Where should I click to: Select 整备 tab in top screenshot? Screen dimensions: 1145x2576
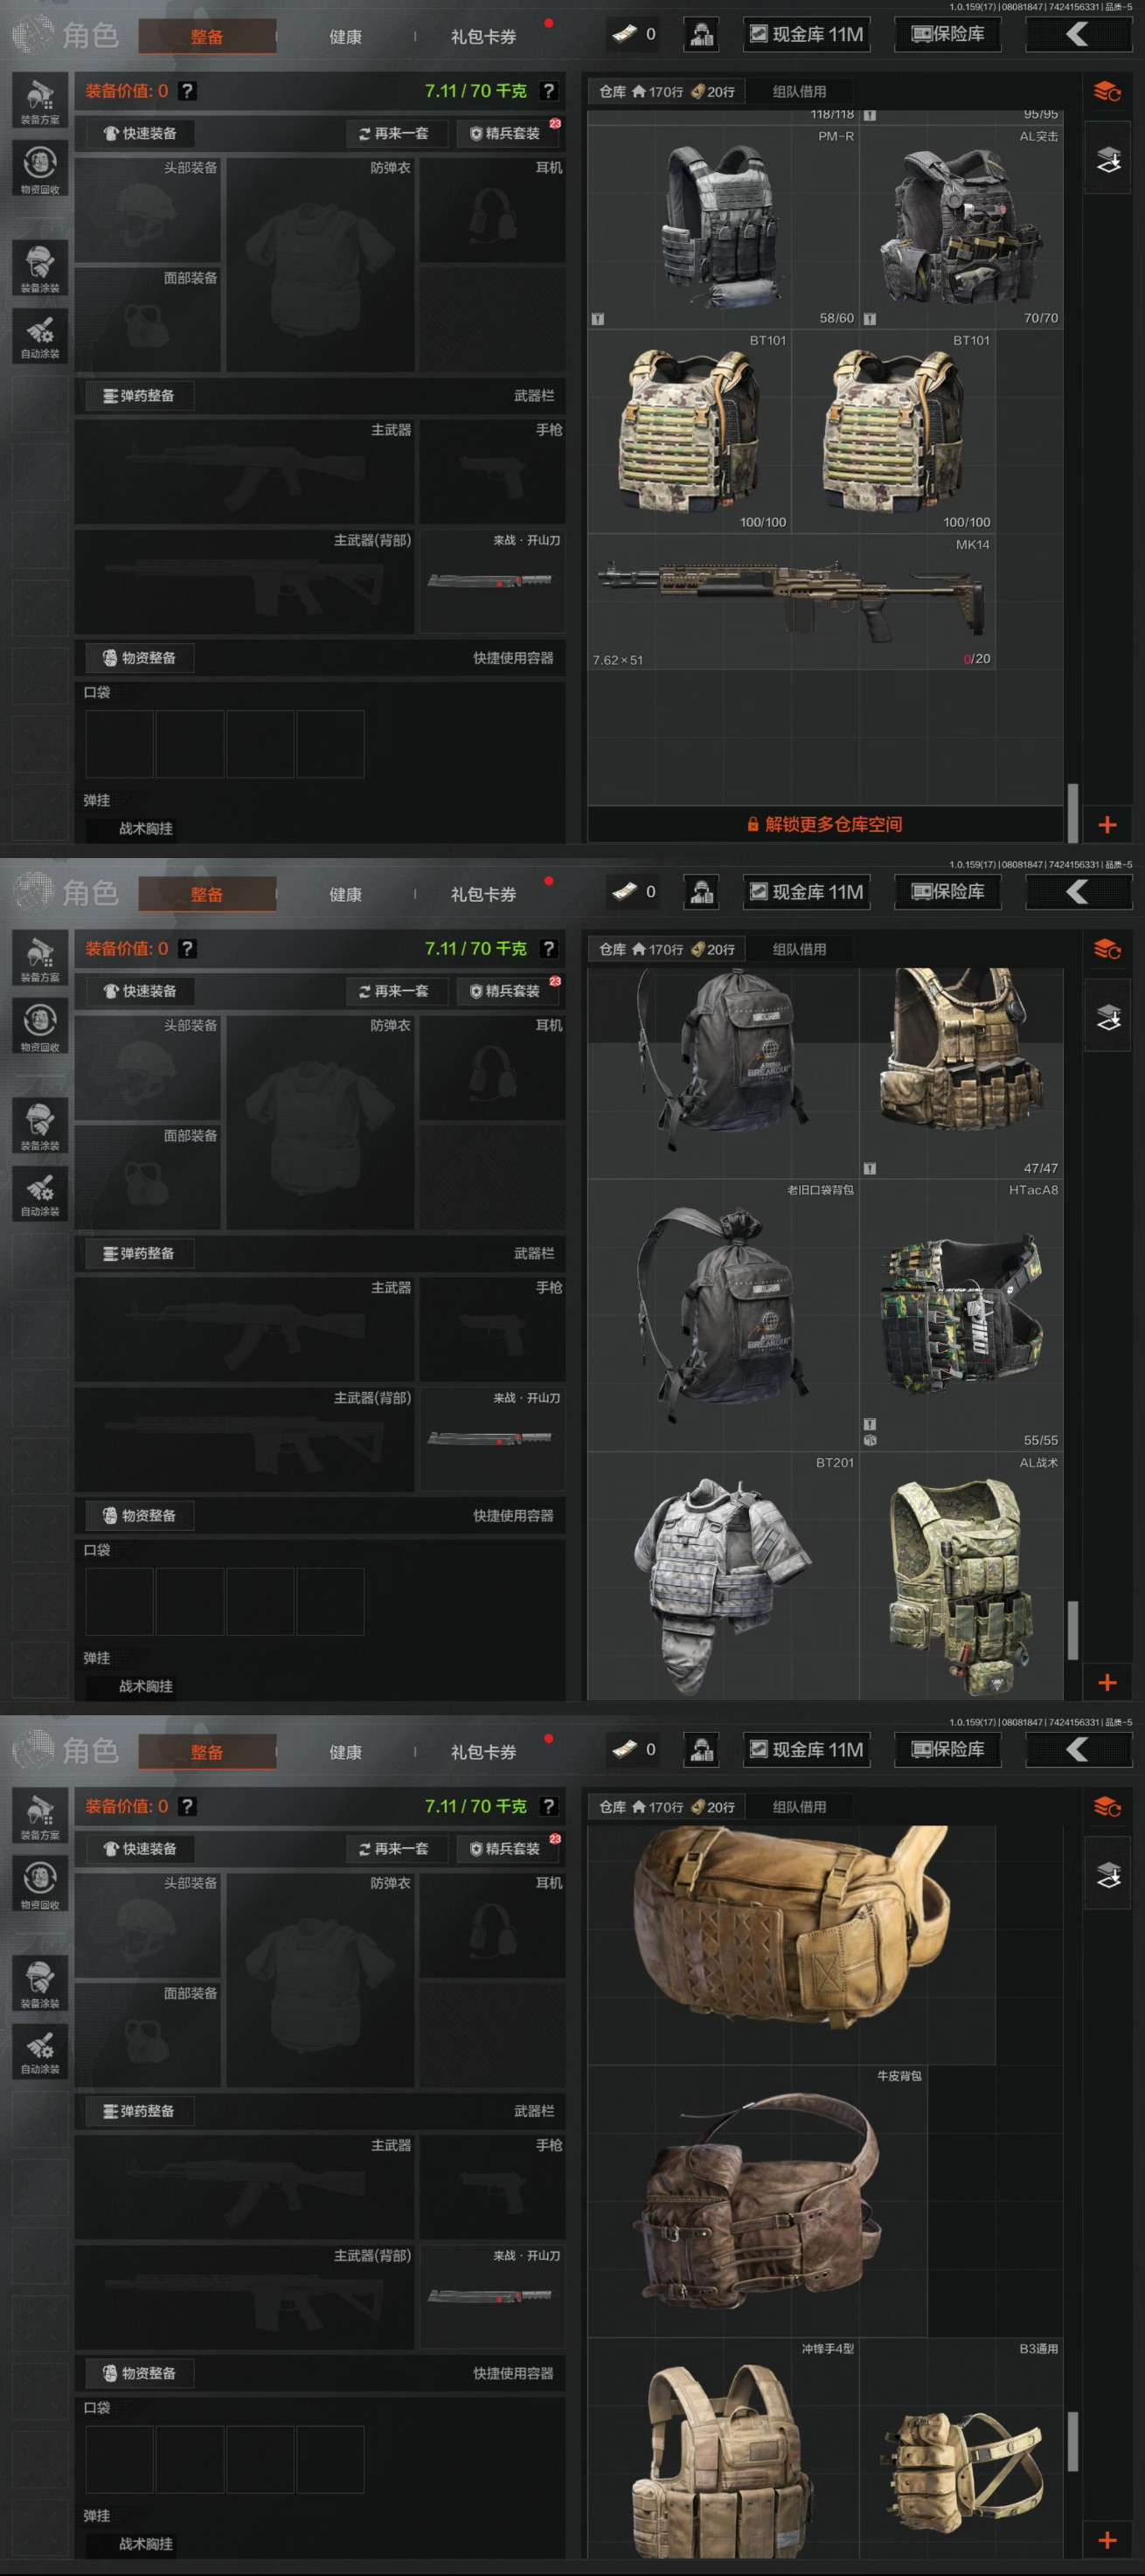207,37
